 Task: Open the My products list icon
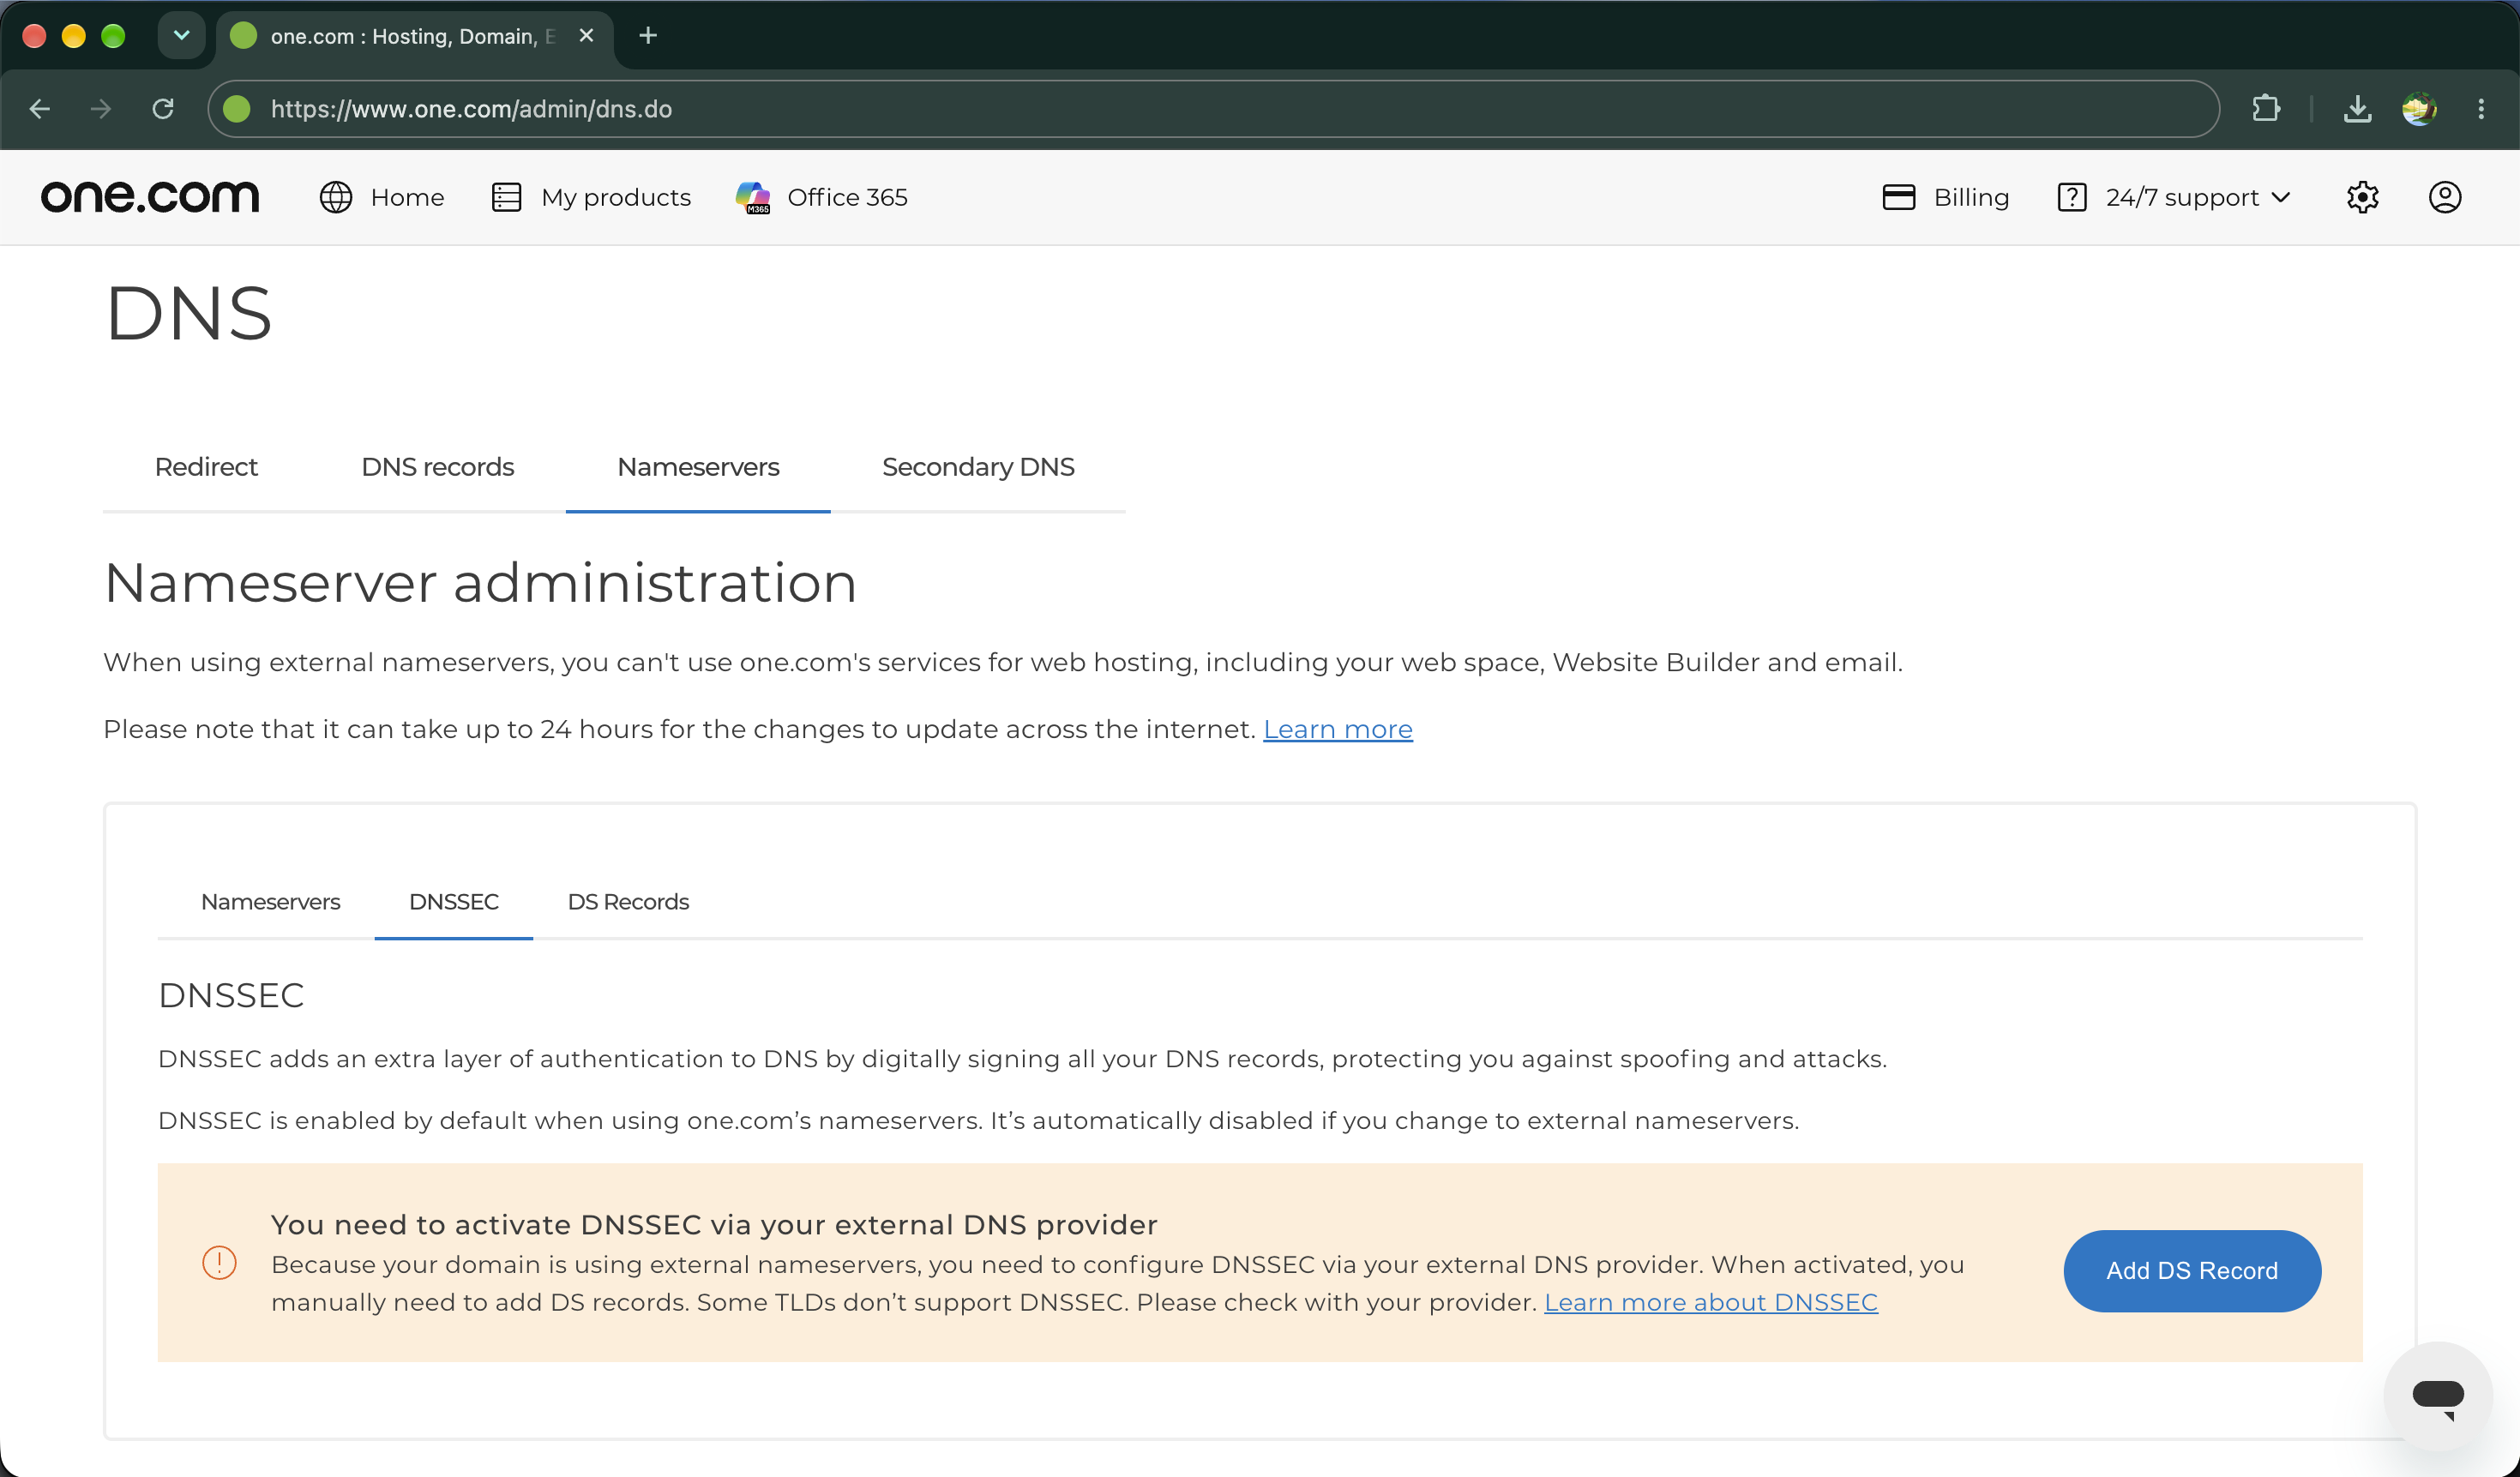507,197
